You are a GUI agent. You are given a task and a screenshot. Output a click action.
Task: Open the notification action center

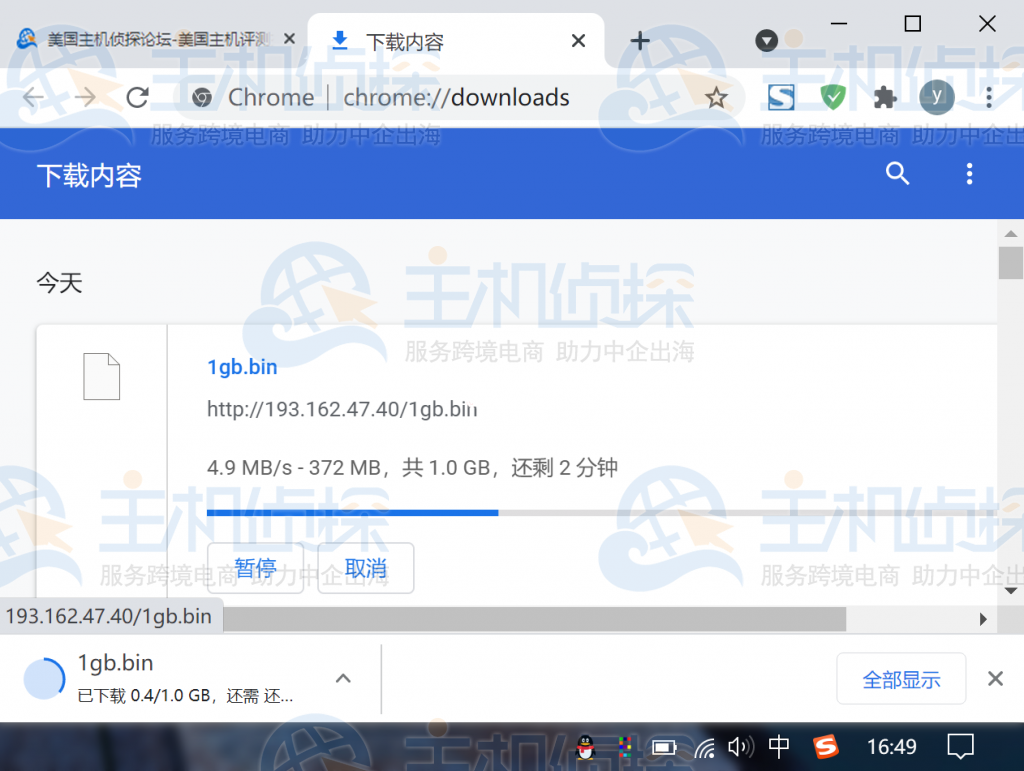(x=960, y=747)
